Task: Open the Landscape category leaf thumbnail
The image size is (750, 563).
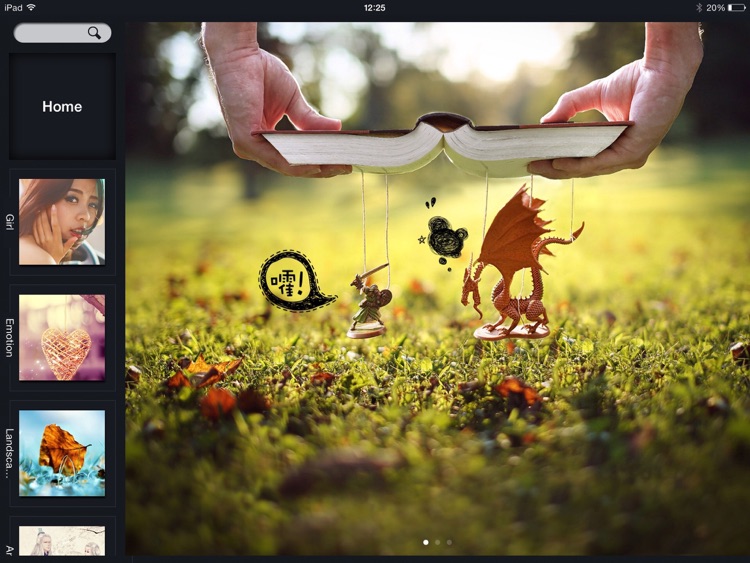Action: click(x=62, y=453)
